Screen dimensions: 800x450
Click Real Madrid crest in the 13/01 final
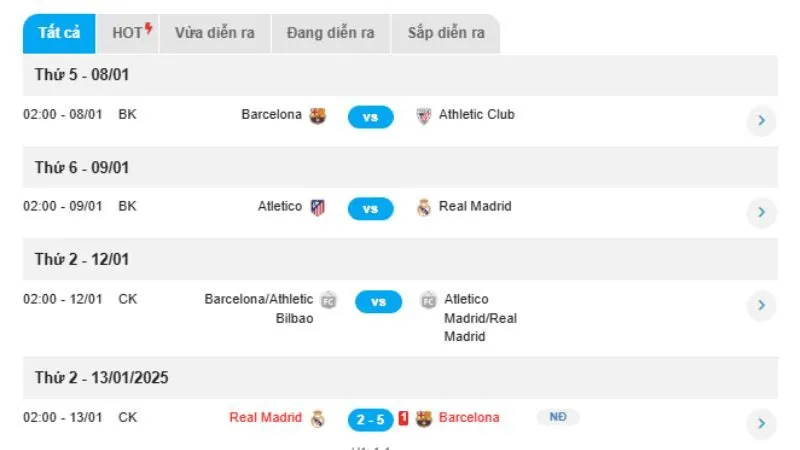(x=318, y=418)
